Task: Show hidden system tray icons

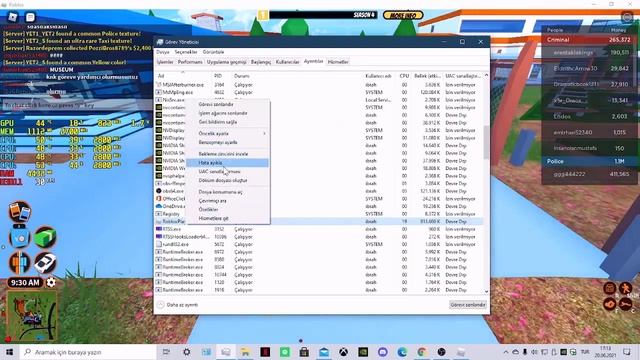Action: point(506,352)
